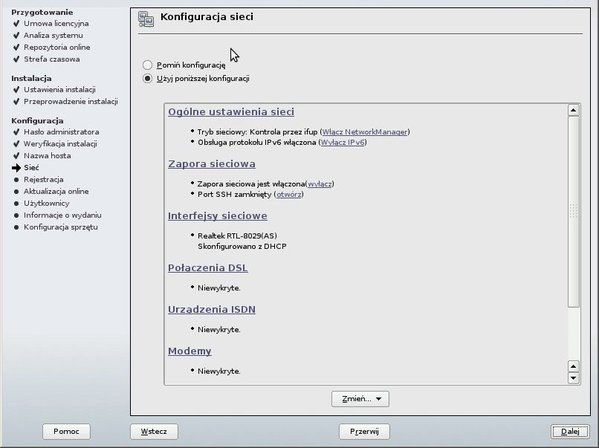Click the checkmark next to Umowa licencyjna
599x448 pixels.
[16, 24]
